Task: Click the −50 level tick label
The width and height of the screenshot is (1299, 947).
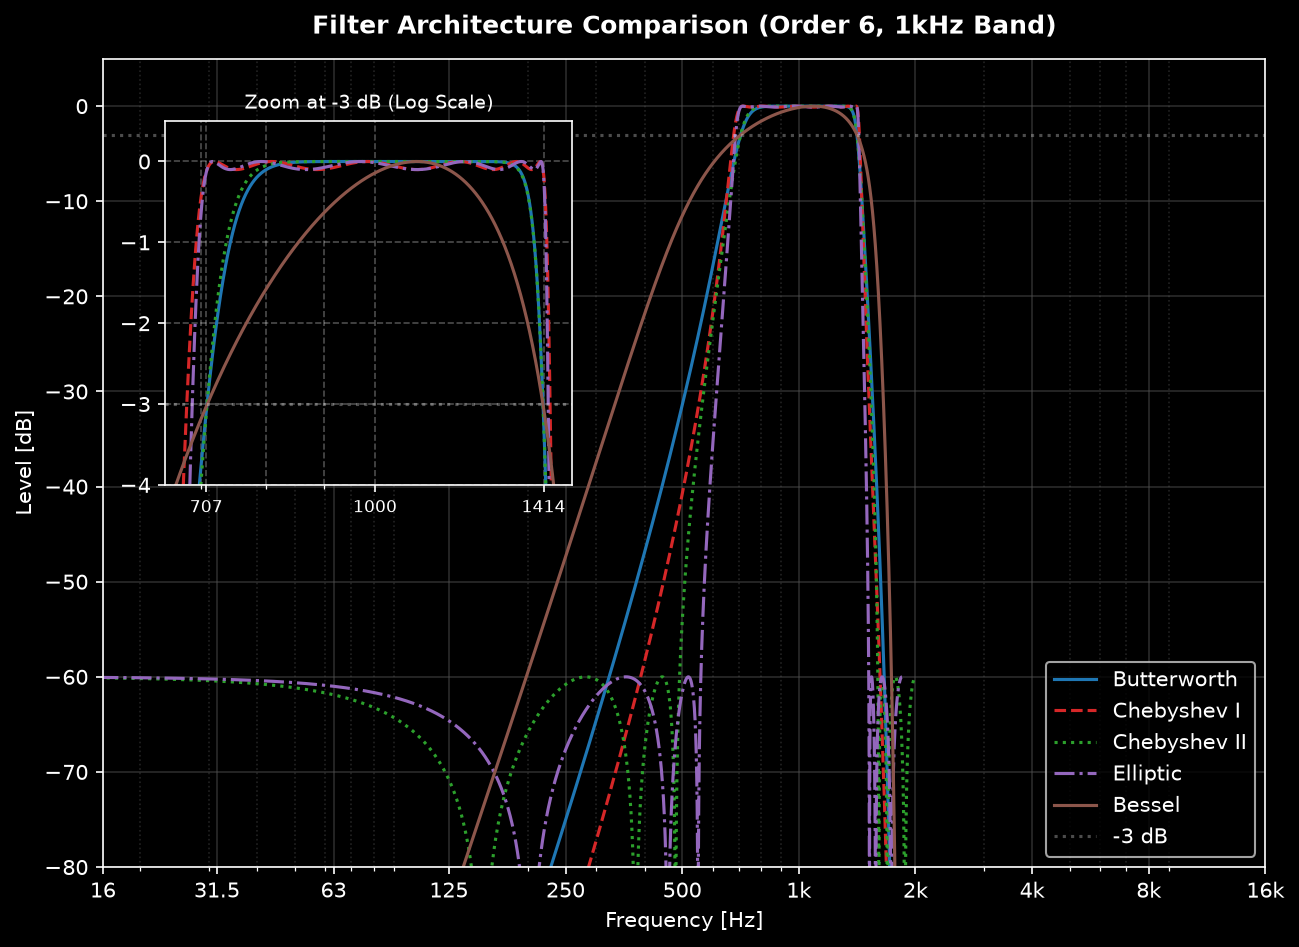Action: tap(68, 582)
